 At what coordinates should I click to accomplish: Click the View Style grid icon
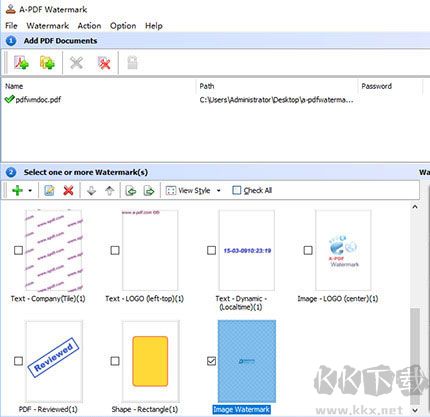tap(170, 191)
